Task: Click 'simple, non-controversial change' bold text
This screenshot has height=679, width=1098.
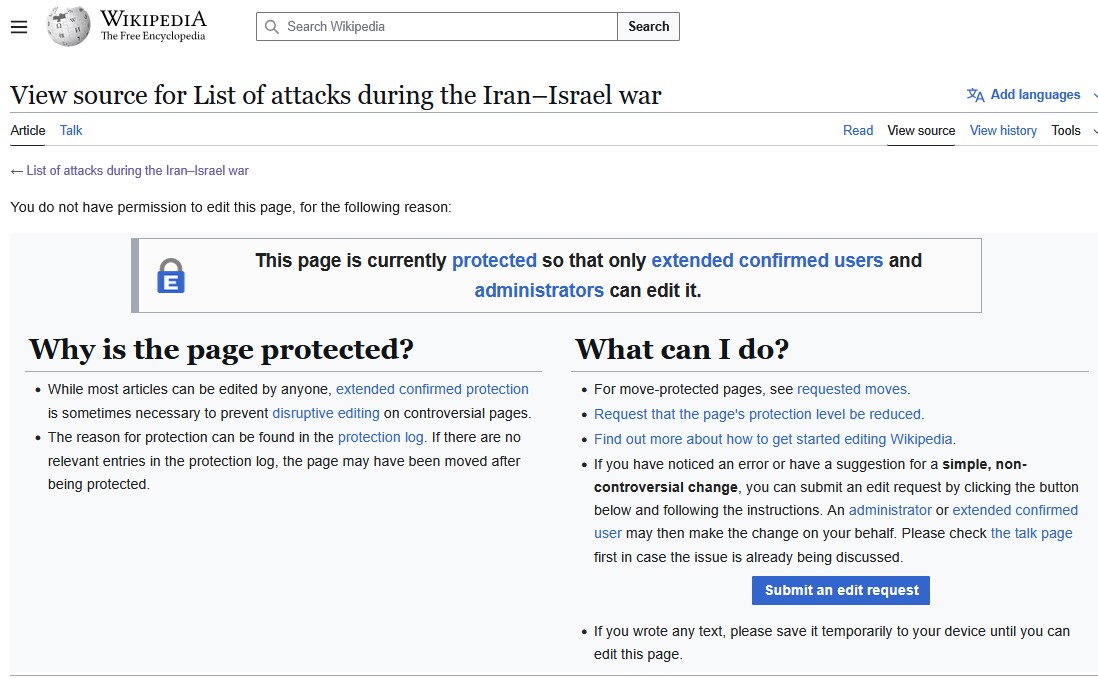Action: (810, 475)
